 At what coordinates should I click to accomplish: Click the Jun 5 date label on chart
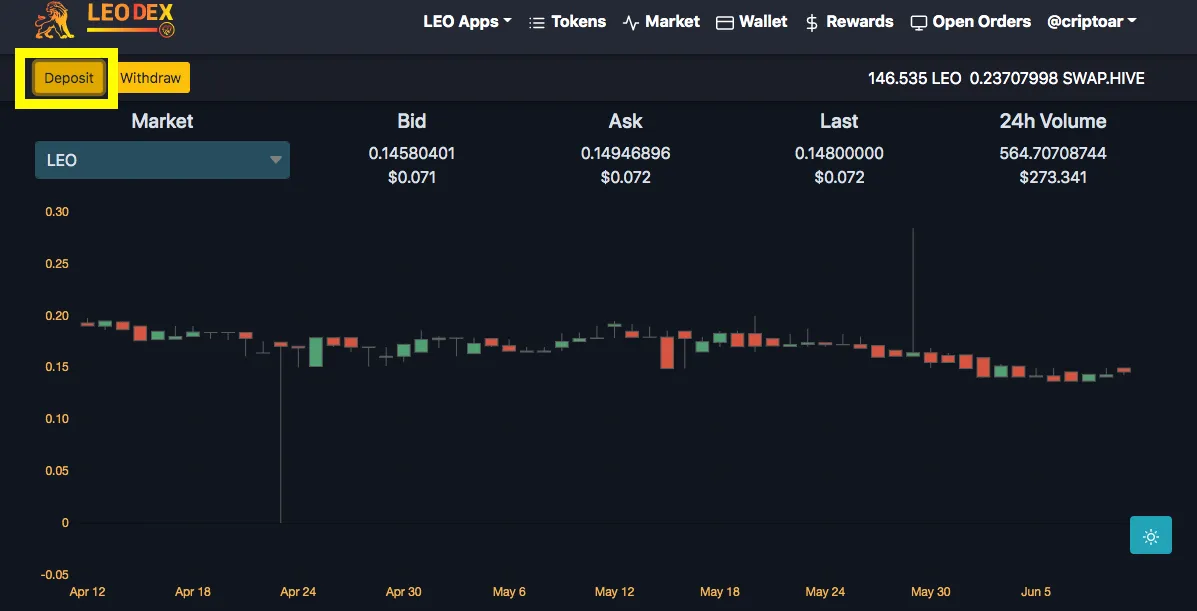1036,592
